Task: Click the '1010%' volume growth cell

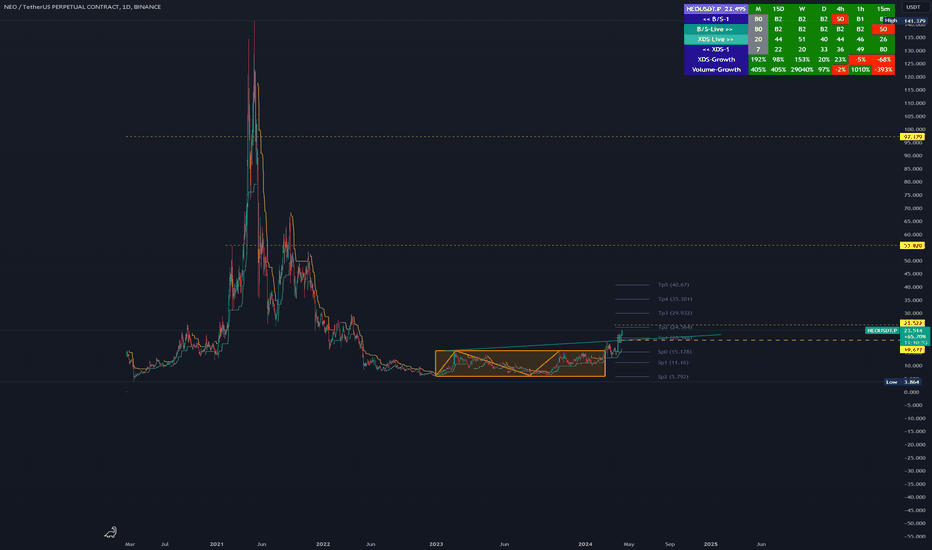Action: (860, 70)
